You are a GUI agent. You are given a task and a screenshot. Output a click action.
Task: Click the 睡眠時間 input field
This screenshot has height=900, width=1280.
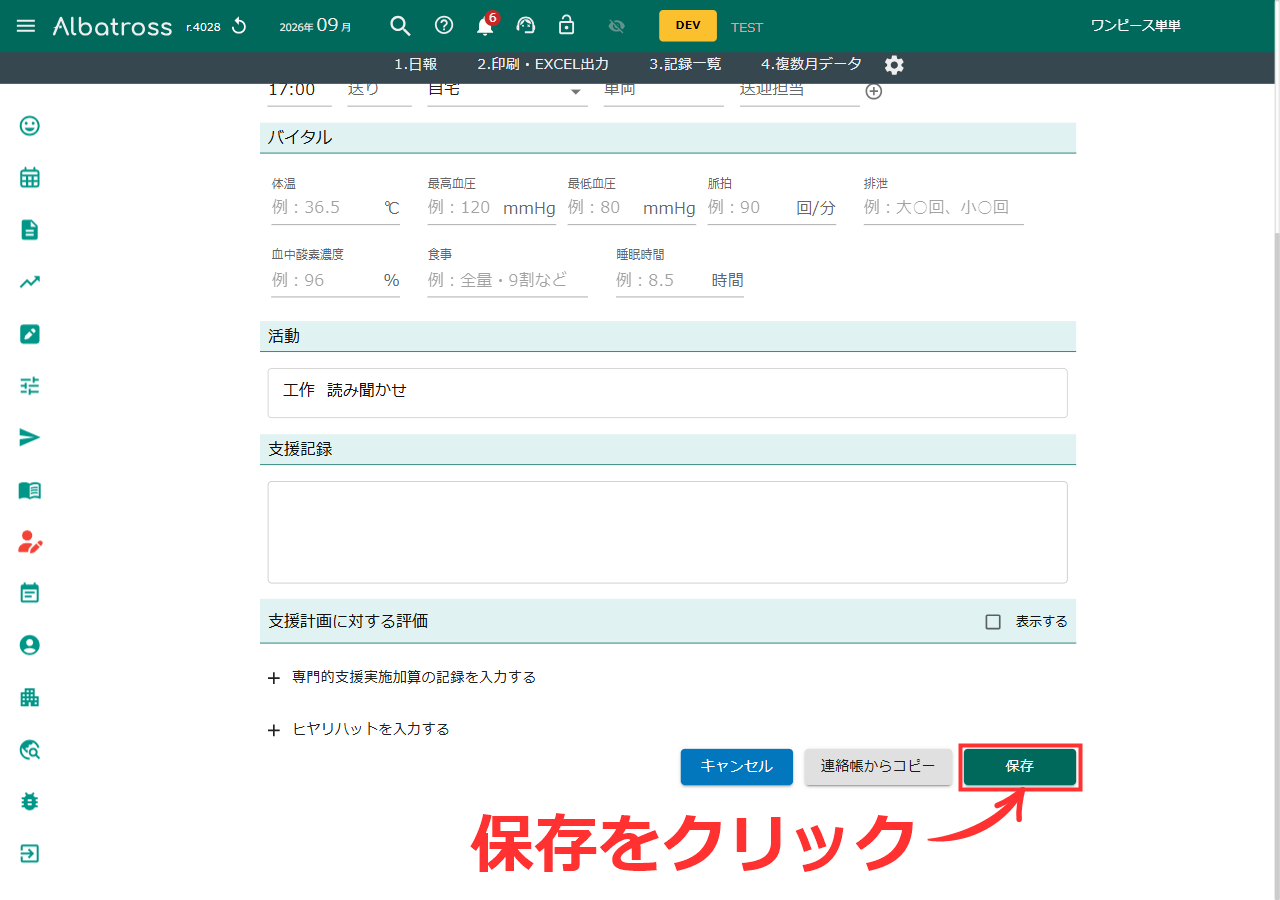coord(679,280)
